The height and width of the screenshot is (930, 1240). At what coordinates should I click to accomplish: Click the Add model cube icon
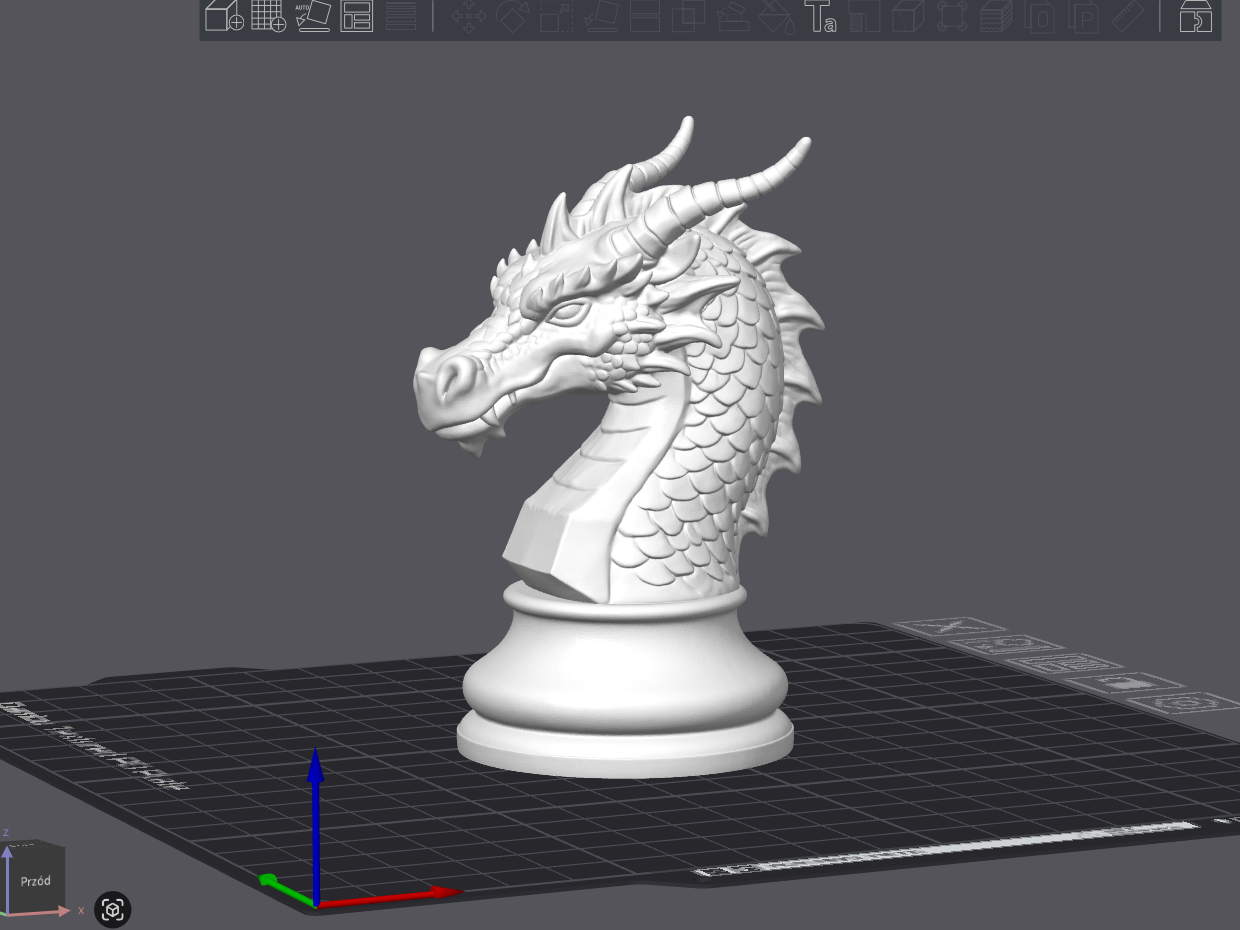tap(223, 16)
